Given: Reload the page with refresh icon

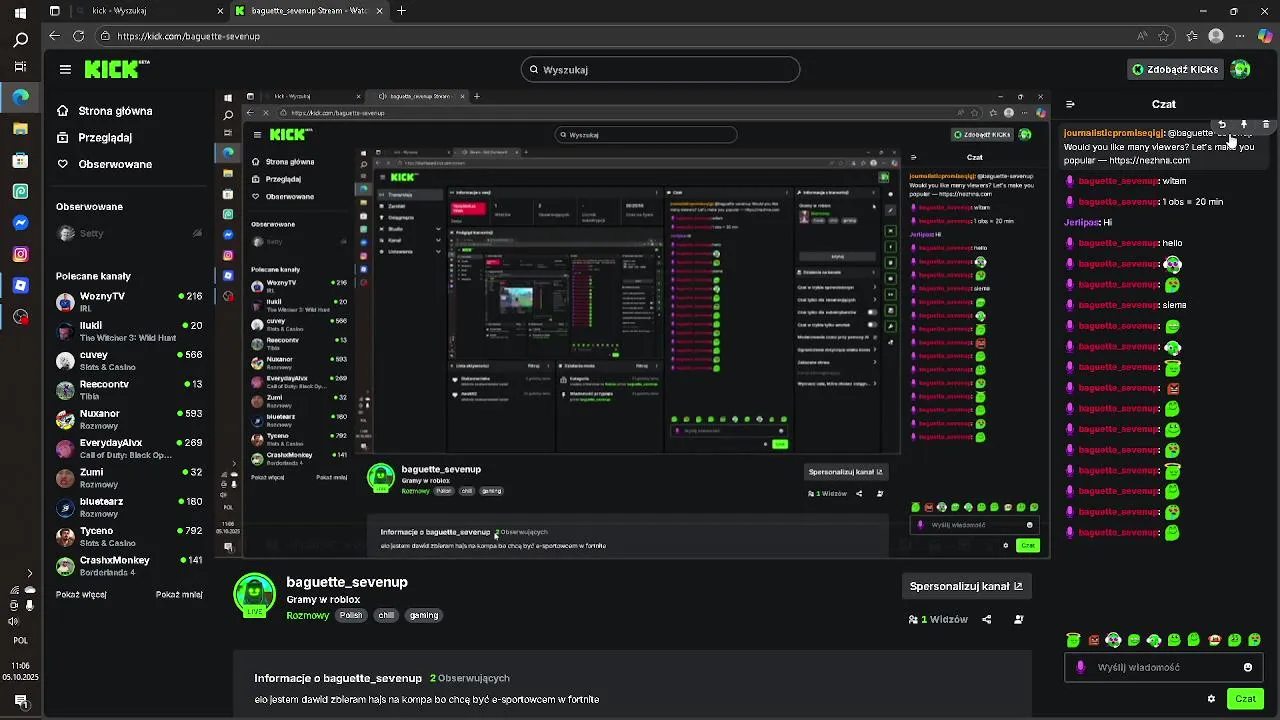Looking at the screenshot, I should click(79, 36).
